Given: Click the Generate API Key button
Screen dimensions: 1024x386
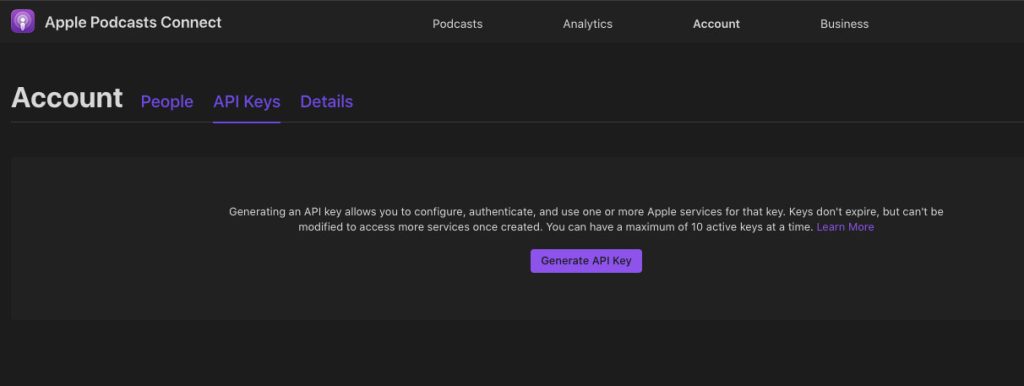Looking at the screenshot, I should (x=586, y=261).
